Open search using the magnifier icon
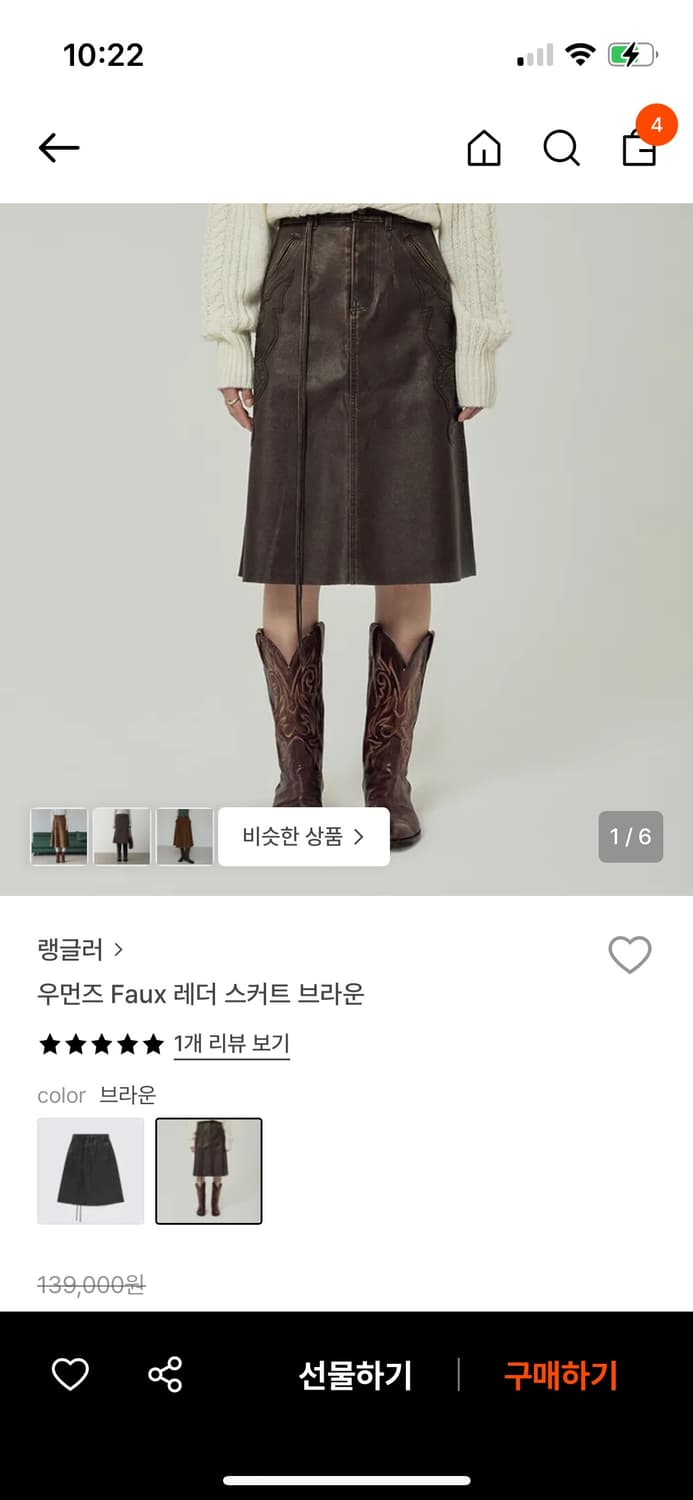 [x=561, y=148]
